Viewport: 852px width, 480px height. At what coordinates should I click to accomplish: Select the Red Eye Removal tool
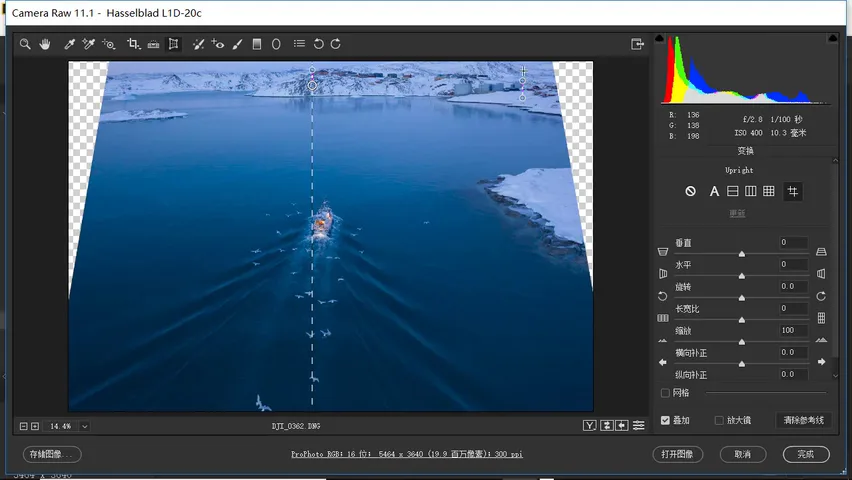(218, 44)
